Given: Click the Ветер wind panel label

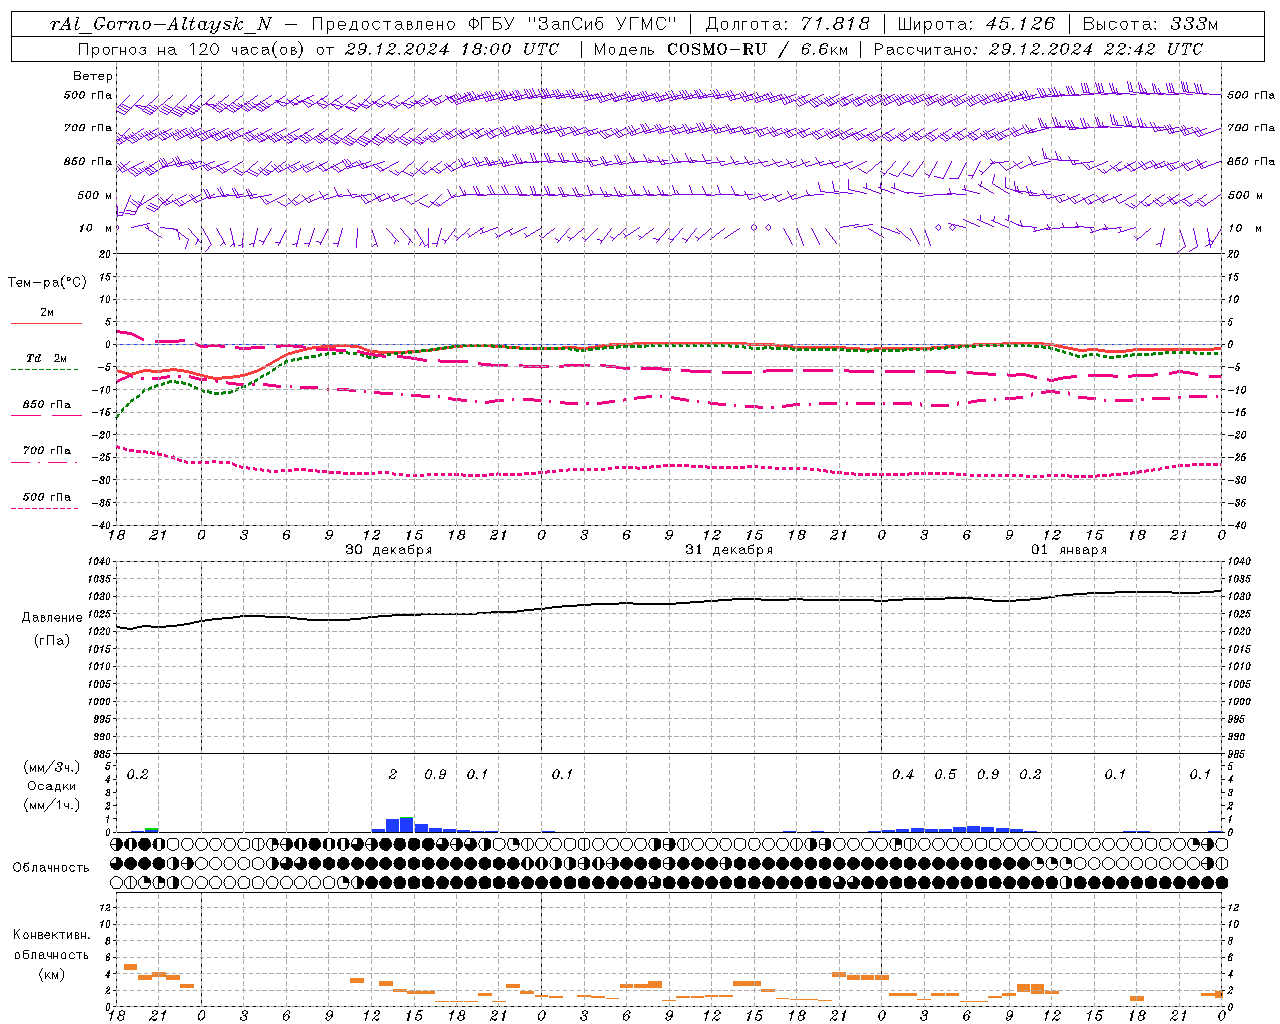Looking at the screenshot, I should (x=93, y=76).
